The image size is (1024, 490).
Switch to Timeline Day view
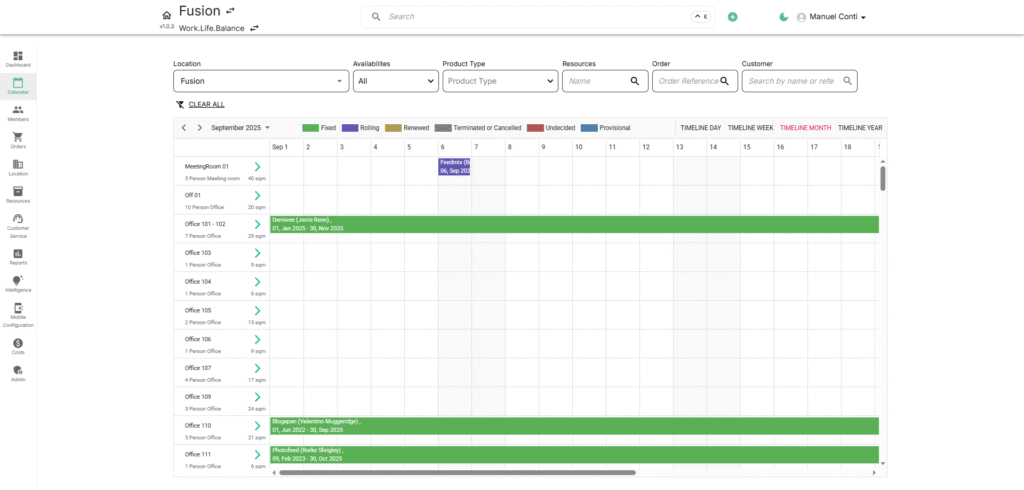[700, 128]
